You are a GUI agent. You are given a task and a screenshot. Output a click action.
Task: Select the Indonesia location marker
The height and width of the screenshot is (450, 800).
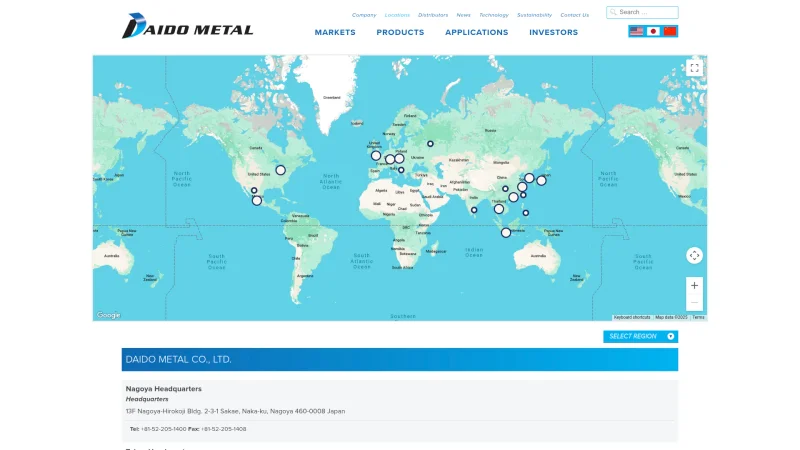pyautogui.click(x=506, y=233)
